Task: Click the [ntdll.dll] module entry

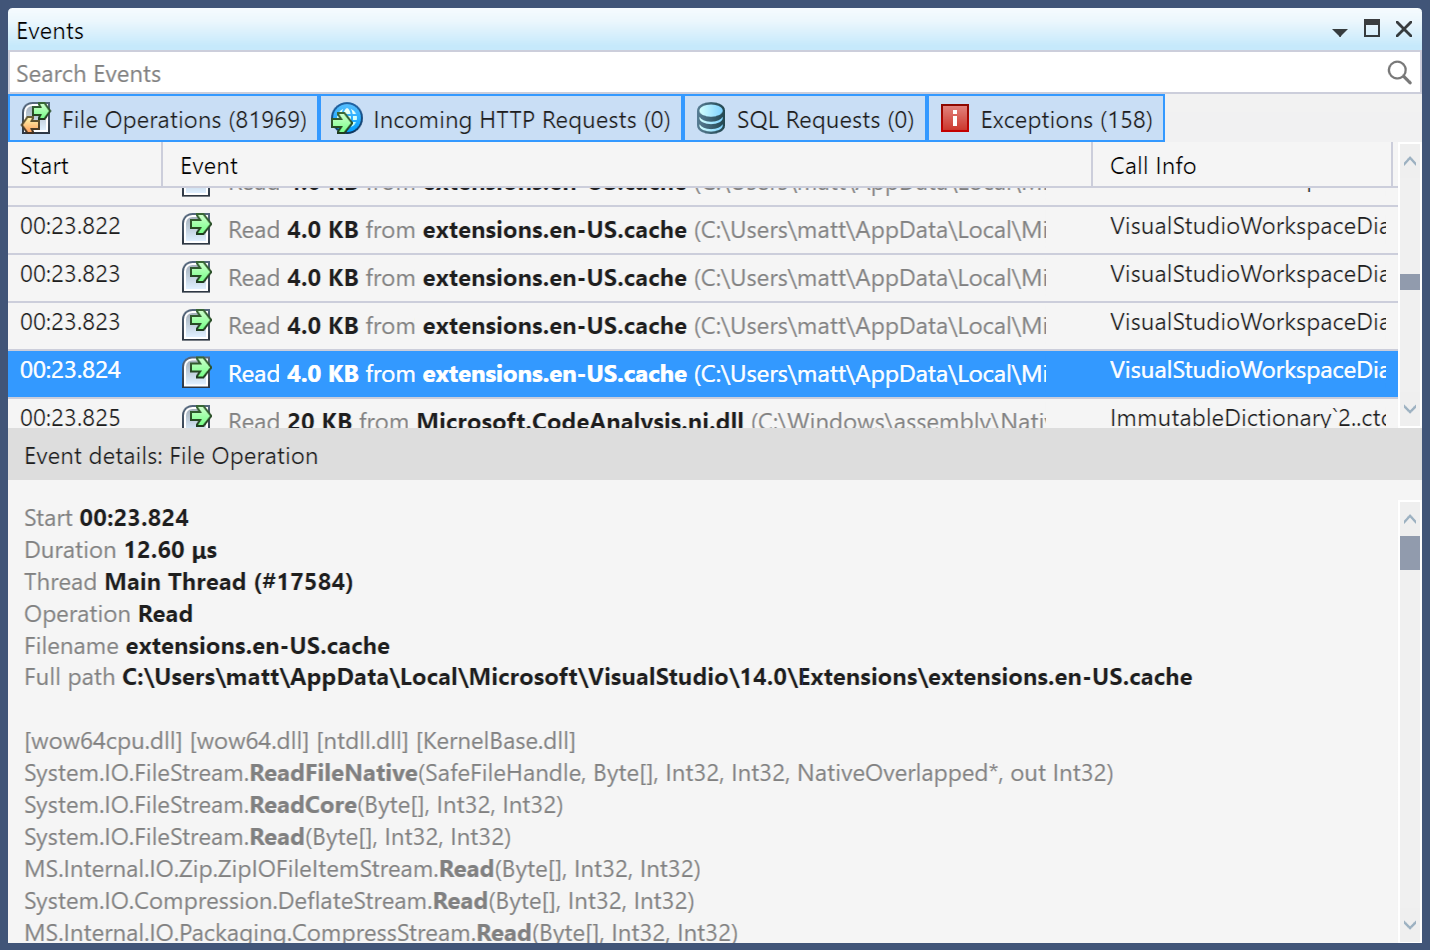Action: pyautogui.click(x=363, y=741)
